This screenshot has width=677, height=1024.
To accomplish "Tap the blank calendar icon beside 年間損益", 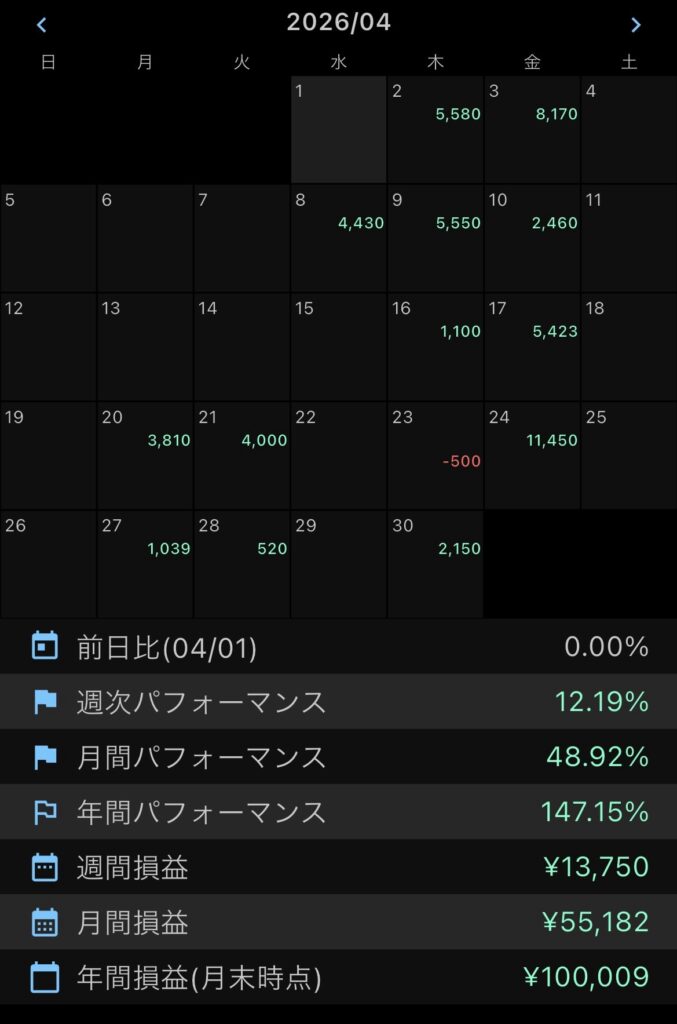I will point(45,978).
